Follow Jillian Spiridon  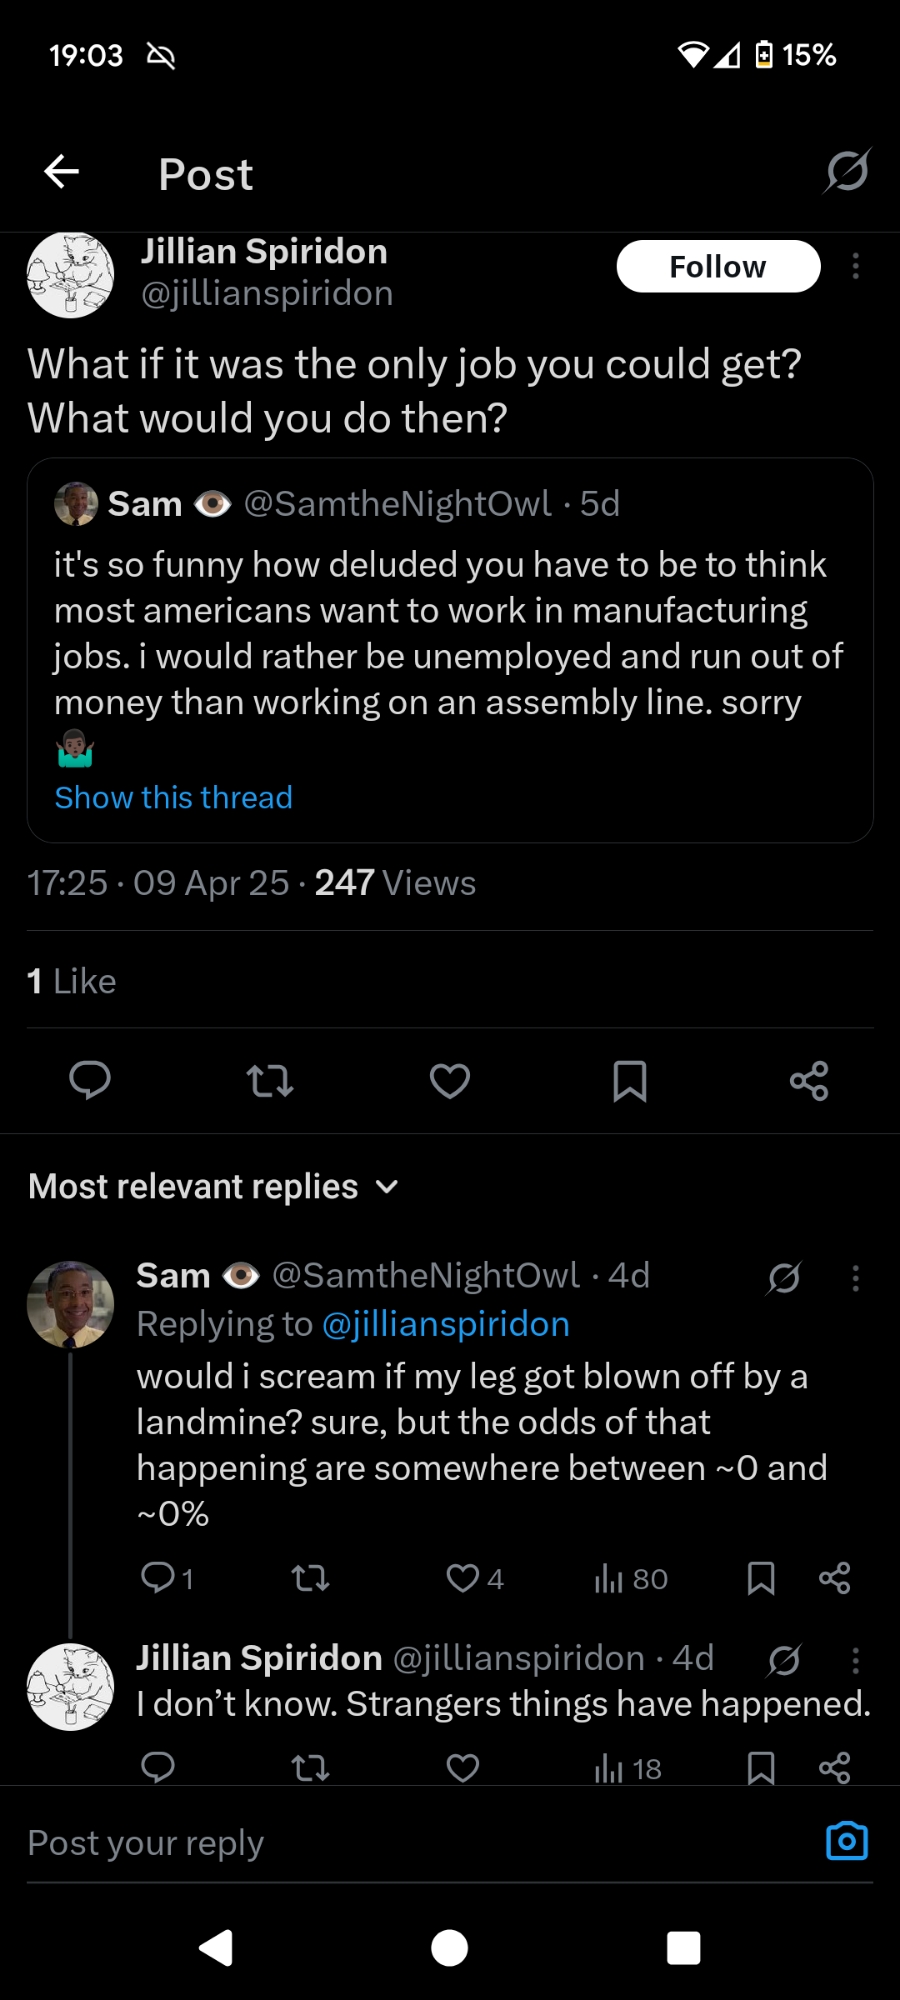[718, 267]
